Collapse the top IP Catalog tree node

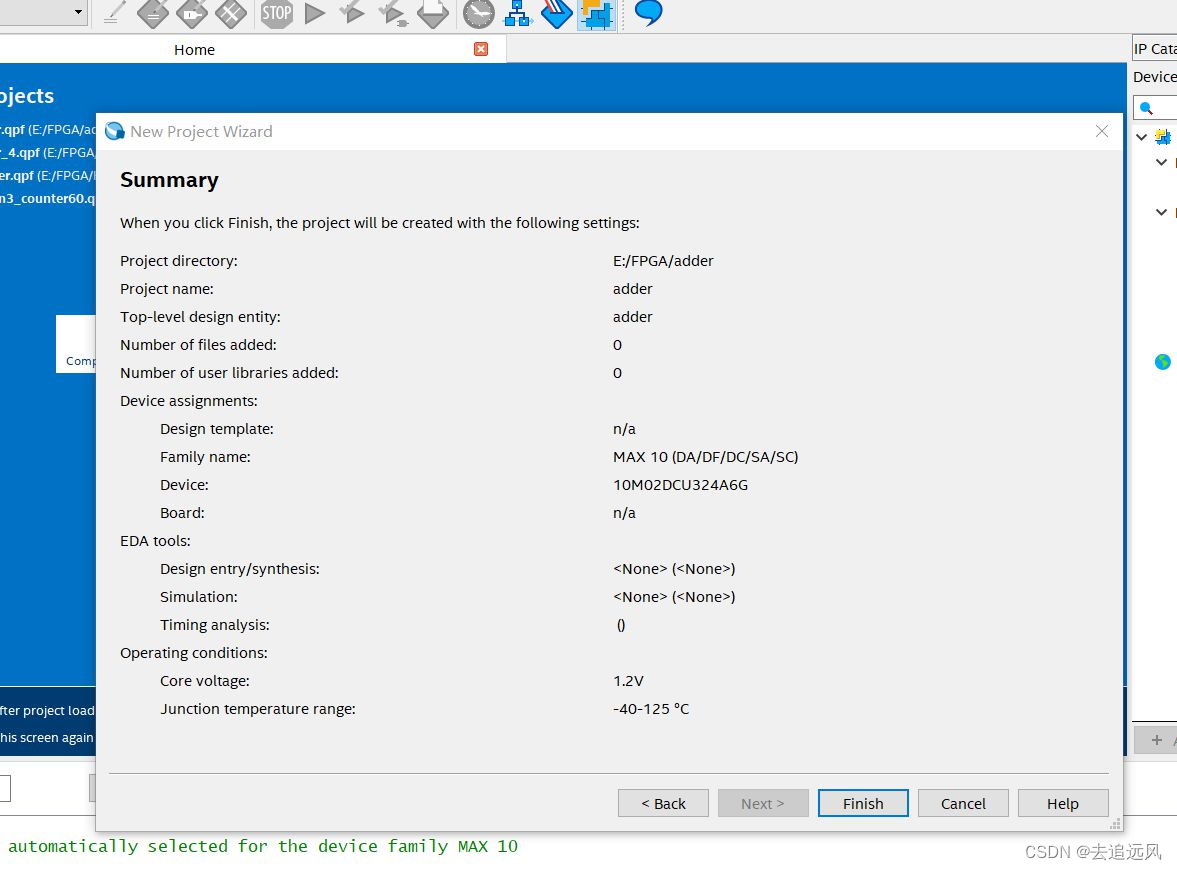pos(1142,137)
